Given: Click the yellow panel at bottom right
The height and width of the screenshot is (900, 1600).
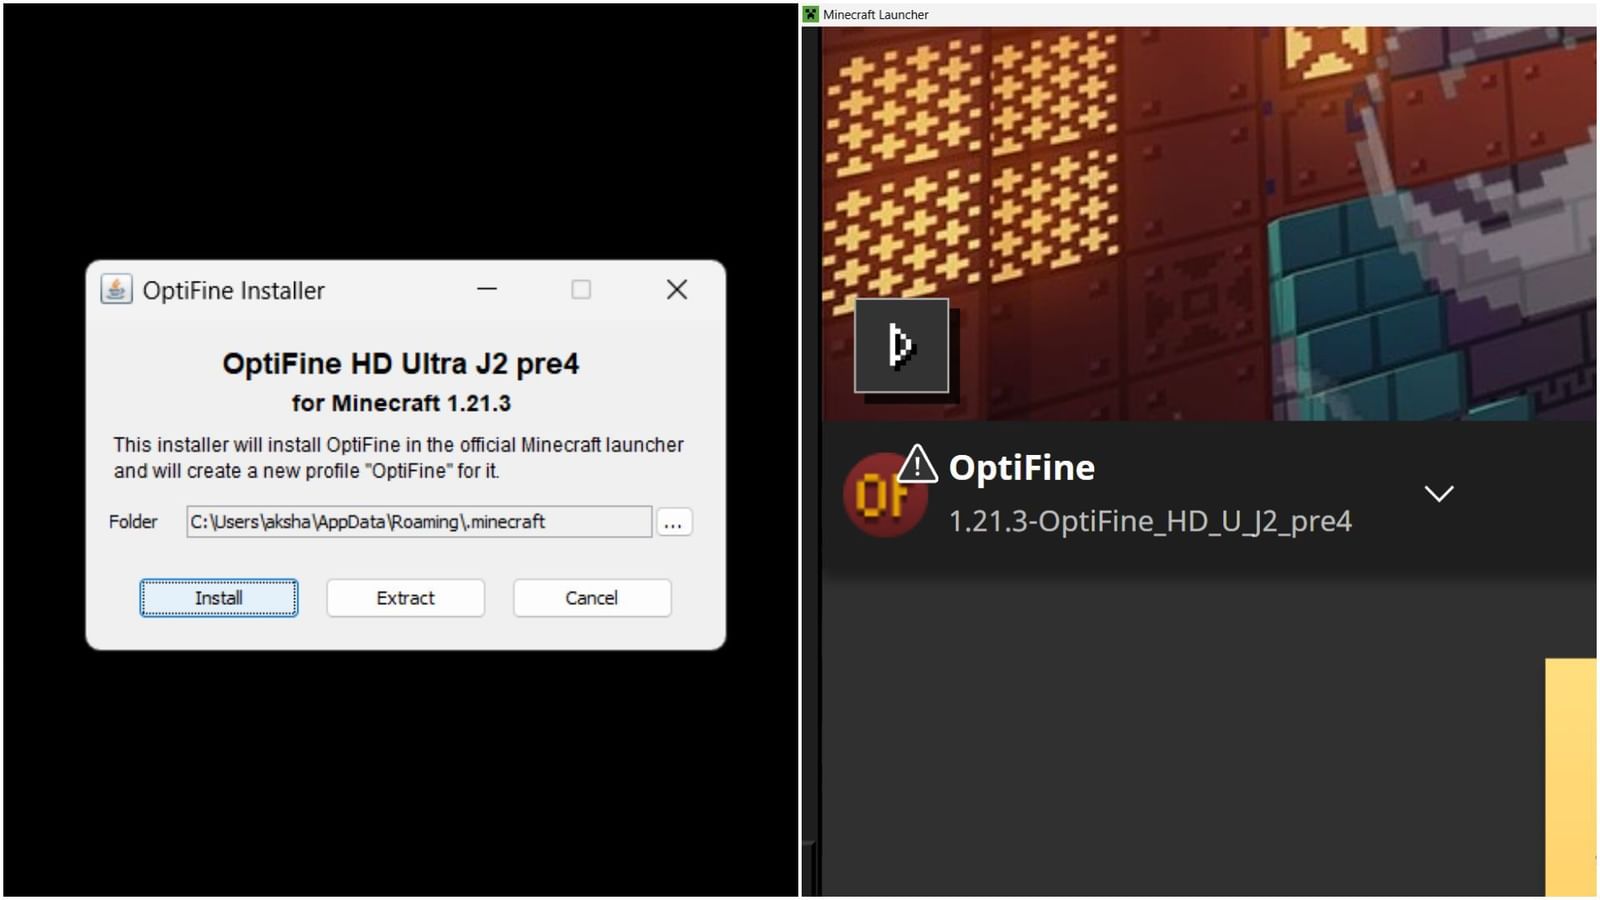Looking at the screenshot, I should coord(1575,780).
